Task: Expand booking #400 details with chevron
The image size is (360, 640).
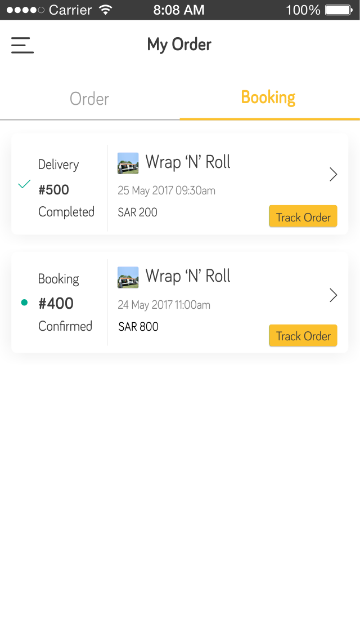Action: tap(333, 295)
